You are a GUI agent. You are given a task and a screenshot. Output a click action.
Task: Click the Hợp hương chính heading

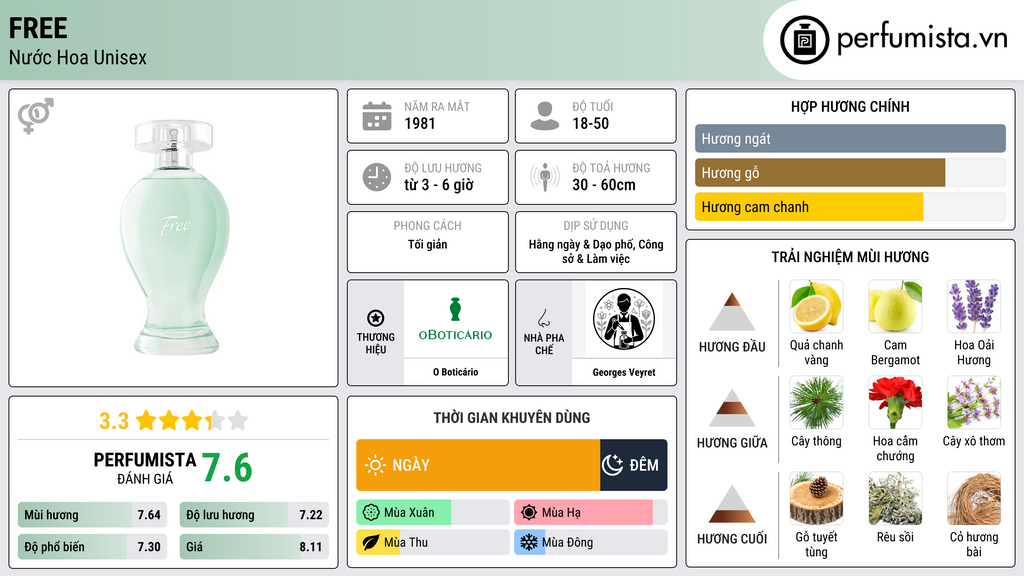(x=850, y=106)
